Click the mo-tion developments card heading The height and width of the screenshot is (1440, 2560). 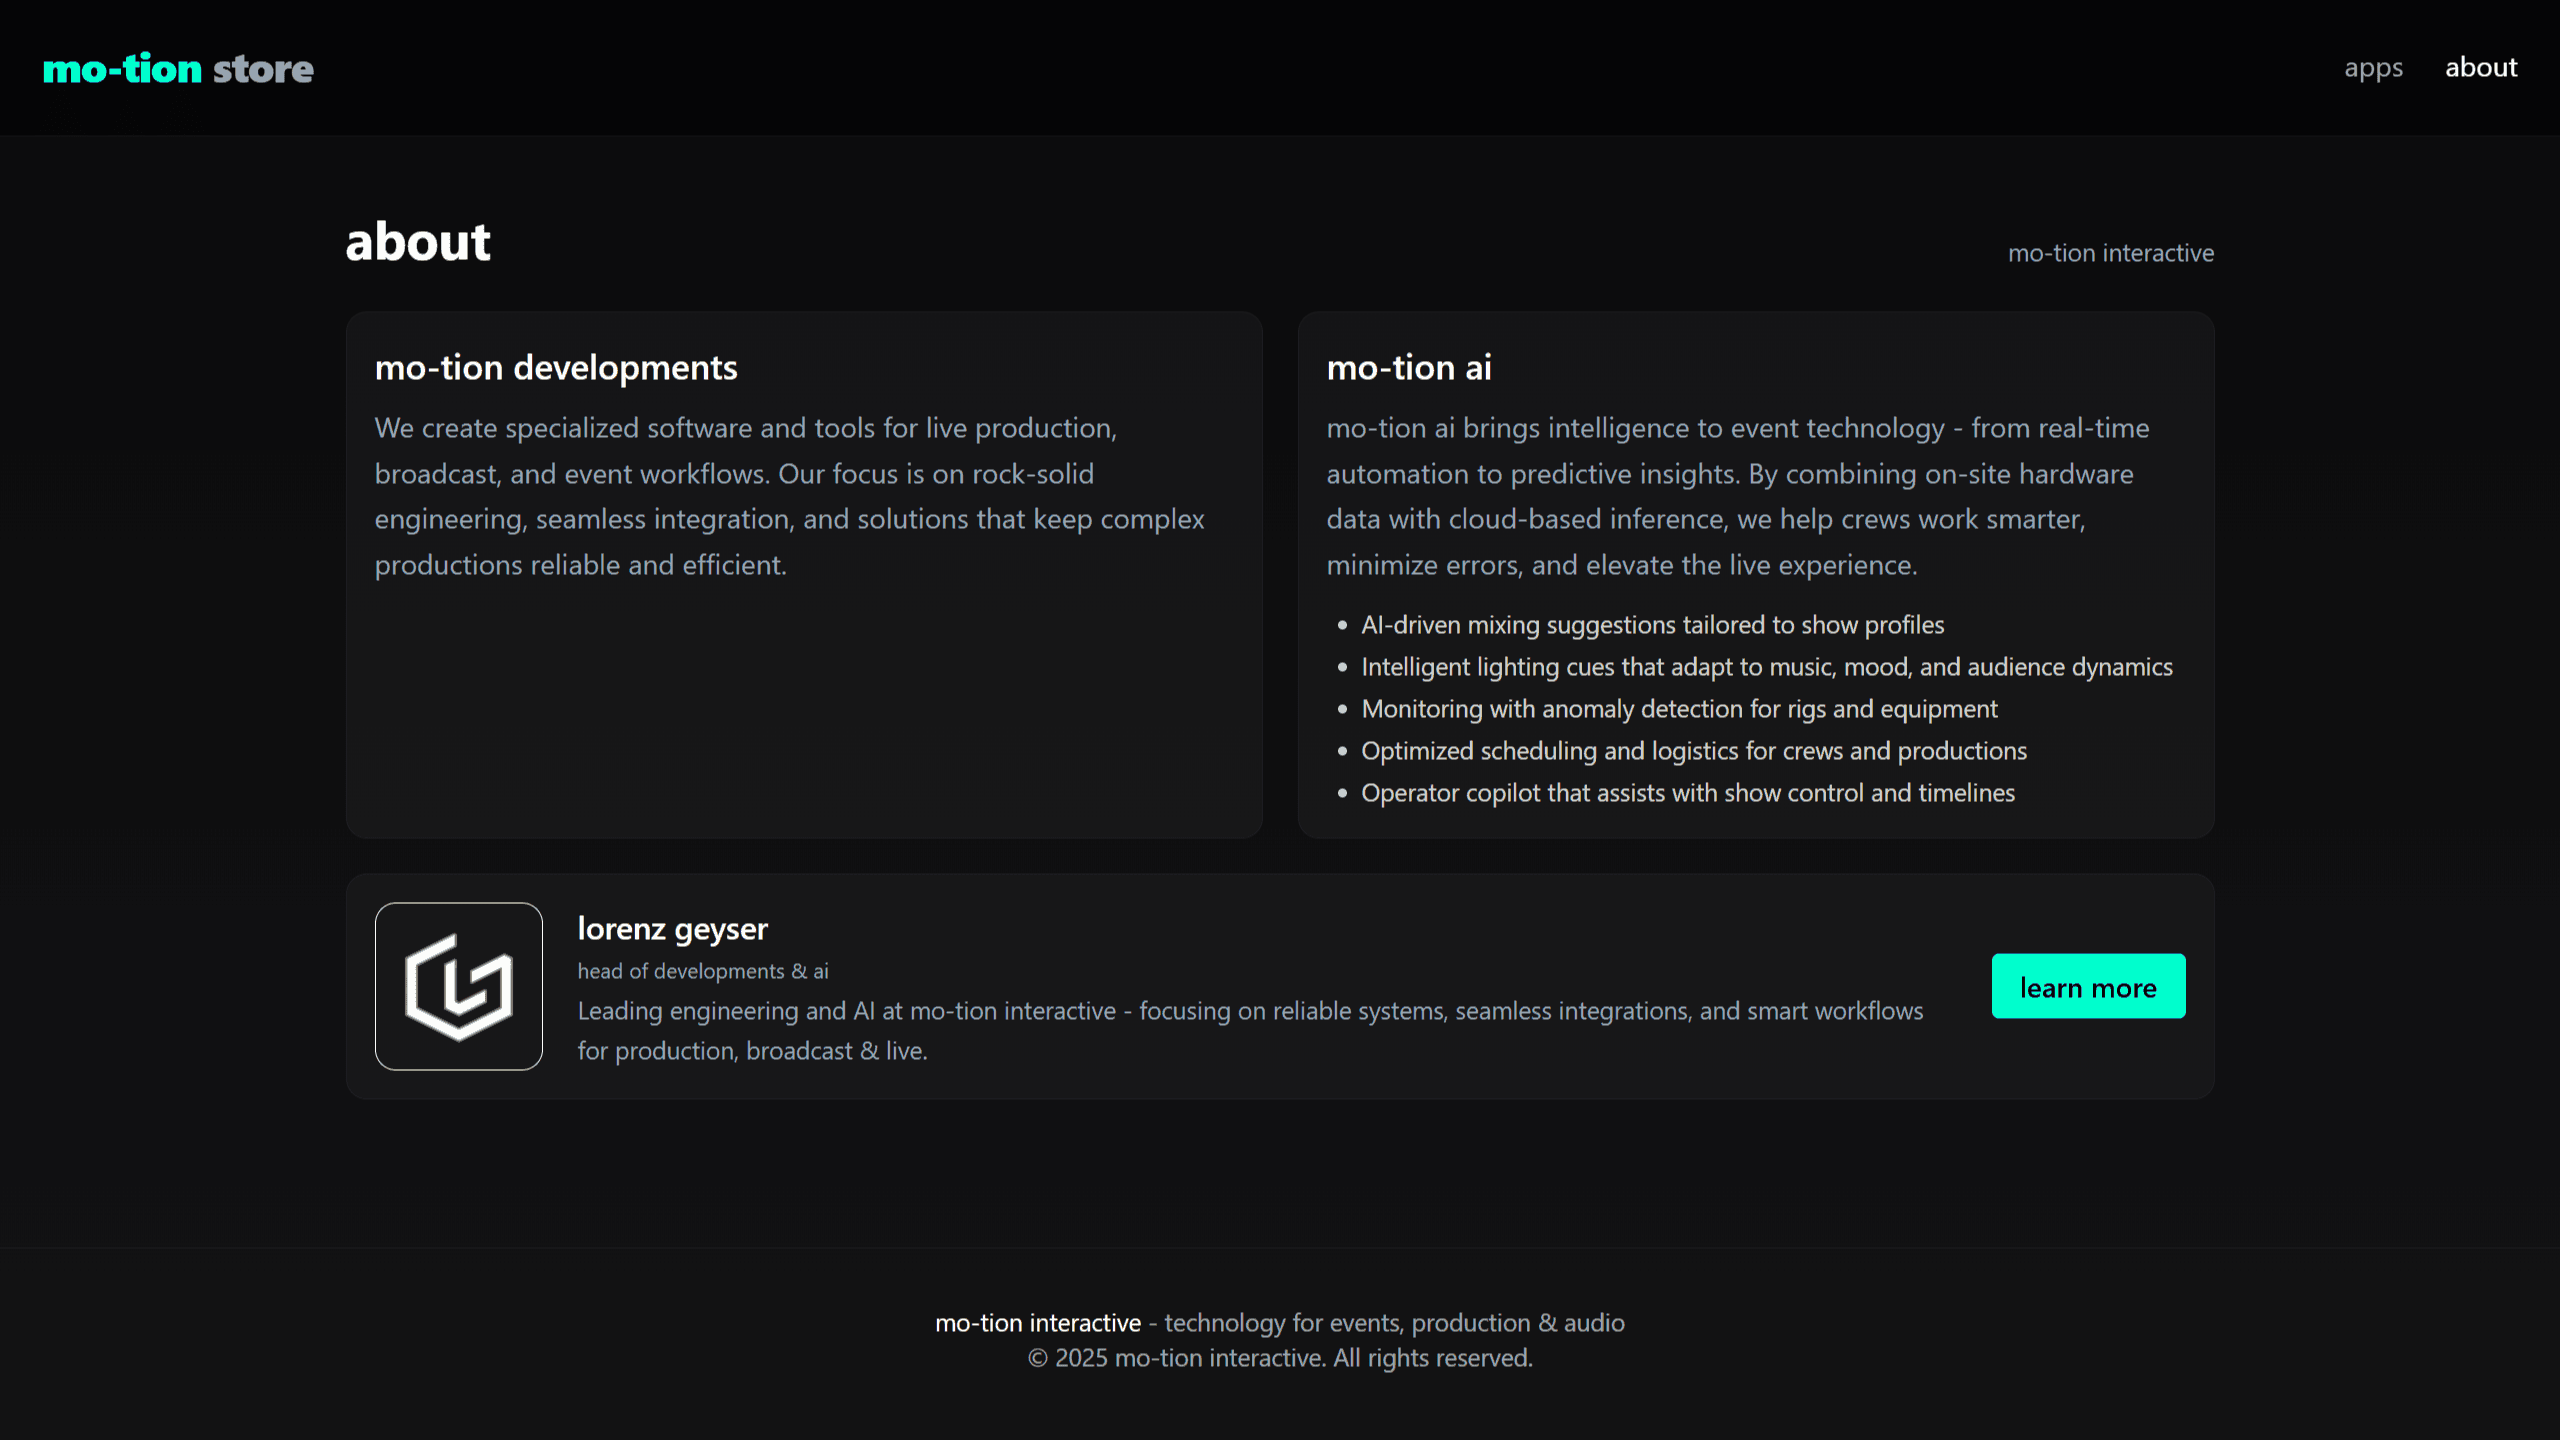click(556, 368)
